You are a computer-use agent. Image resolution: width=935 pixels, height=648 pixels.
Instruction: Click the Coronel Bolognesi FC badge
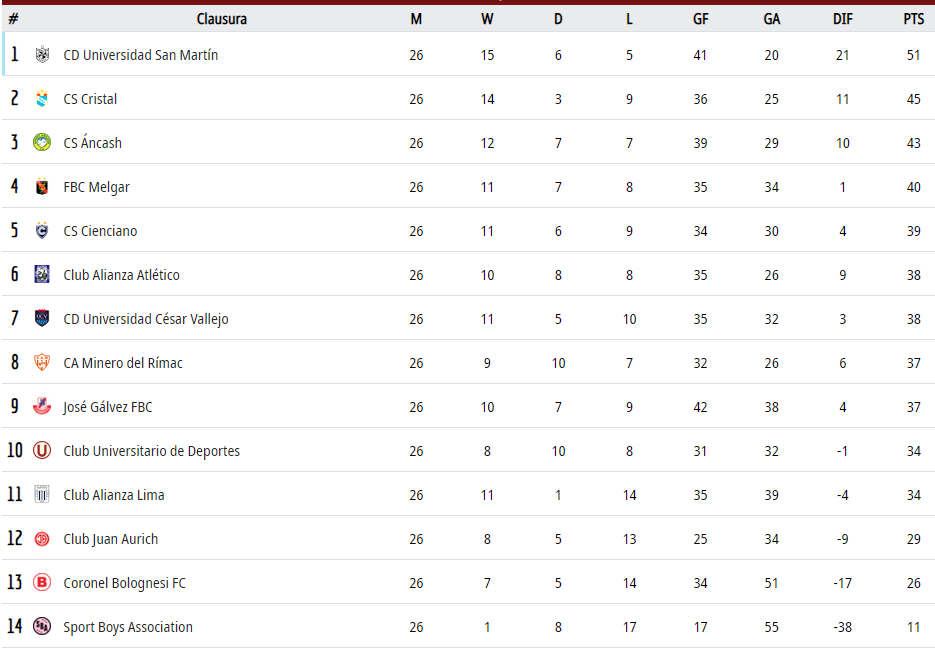click(x=42, y=583)
